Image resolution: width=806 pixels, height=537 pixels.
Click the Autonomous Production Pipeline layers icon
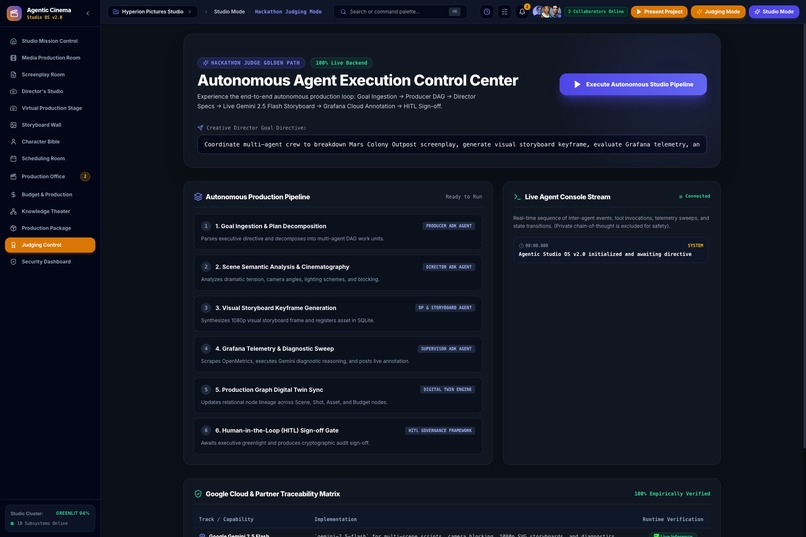(x=198, y=197)
